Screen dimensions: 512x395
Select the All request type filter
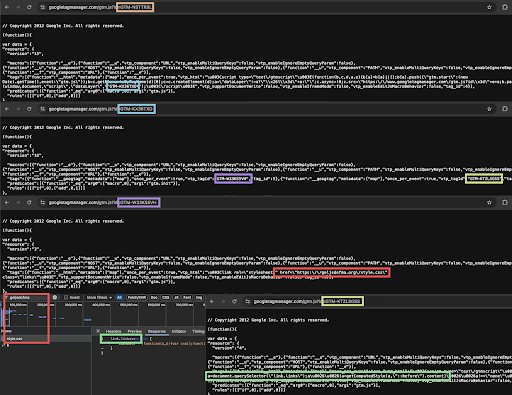coord(119,297)
